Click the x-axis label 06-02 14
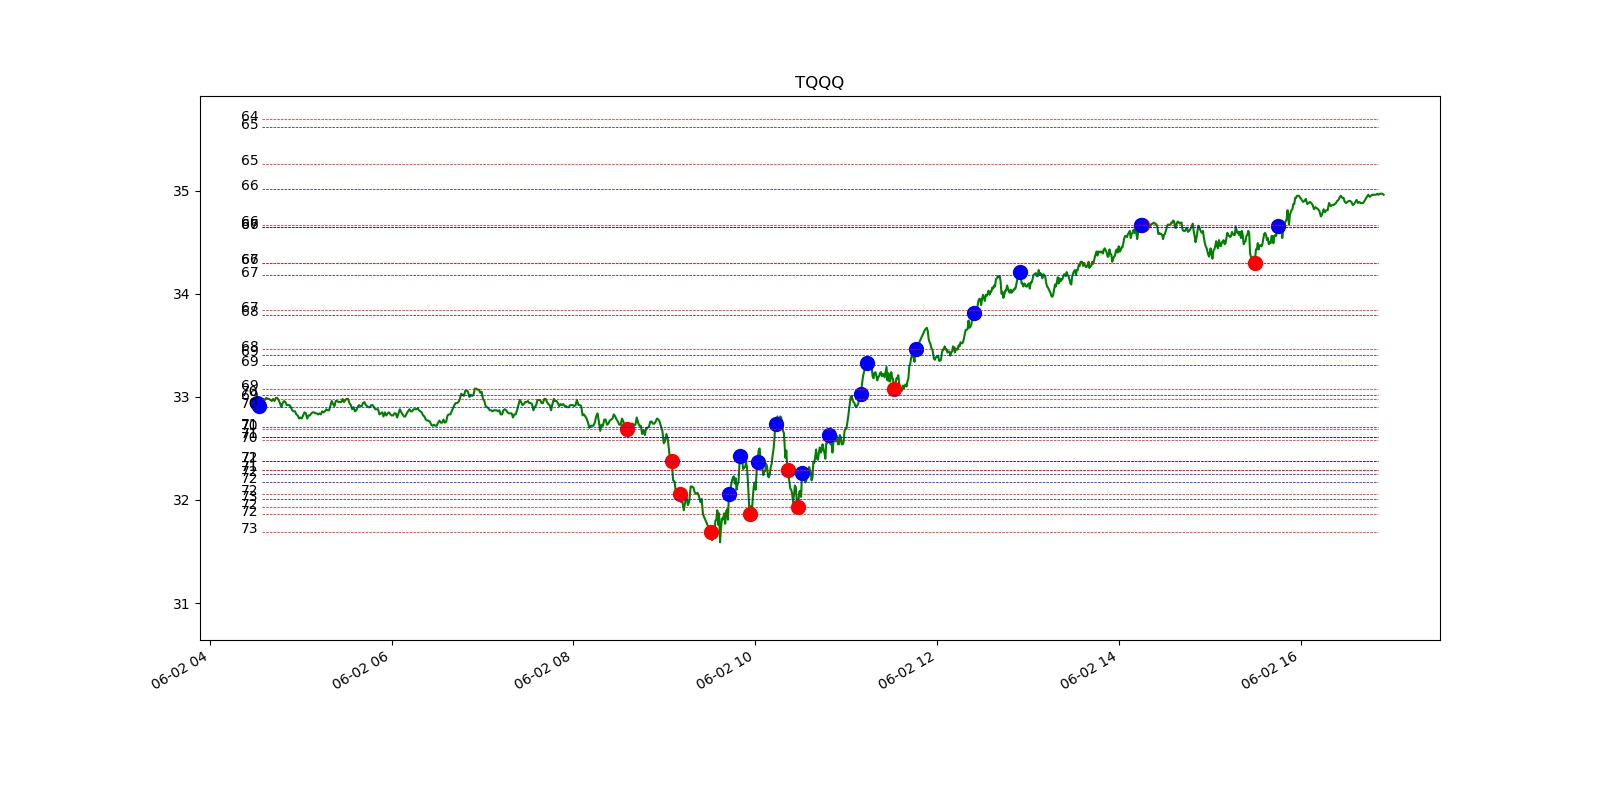Screen dimensions: 1600x800 click(1089, 670)
